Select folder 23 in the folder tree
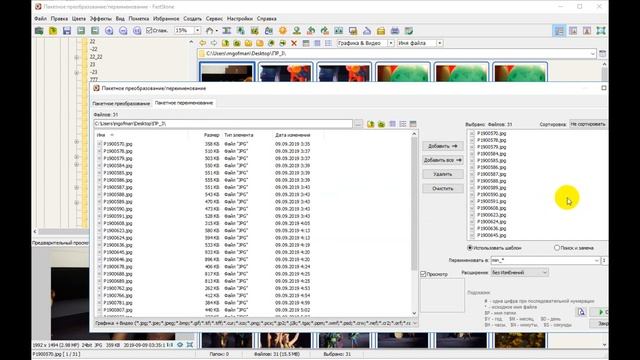 click(93, 64)
